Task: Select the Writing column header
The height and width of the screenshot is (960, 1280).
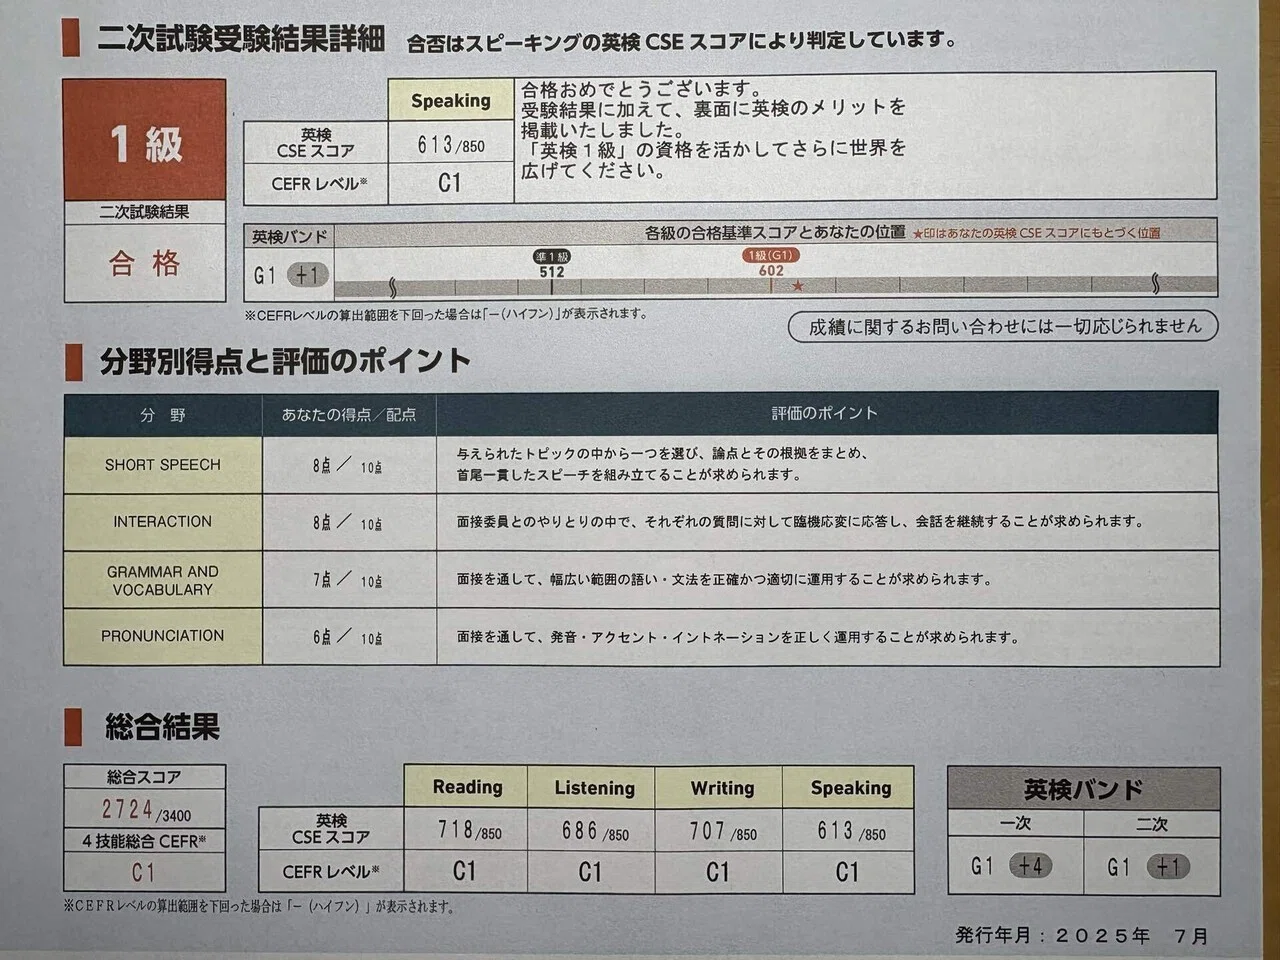Action: [722, 788]
